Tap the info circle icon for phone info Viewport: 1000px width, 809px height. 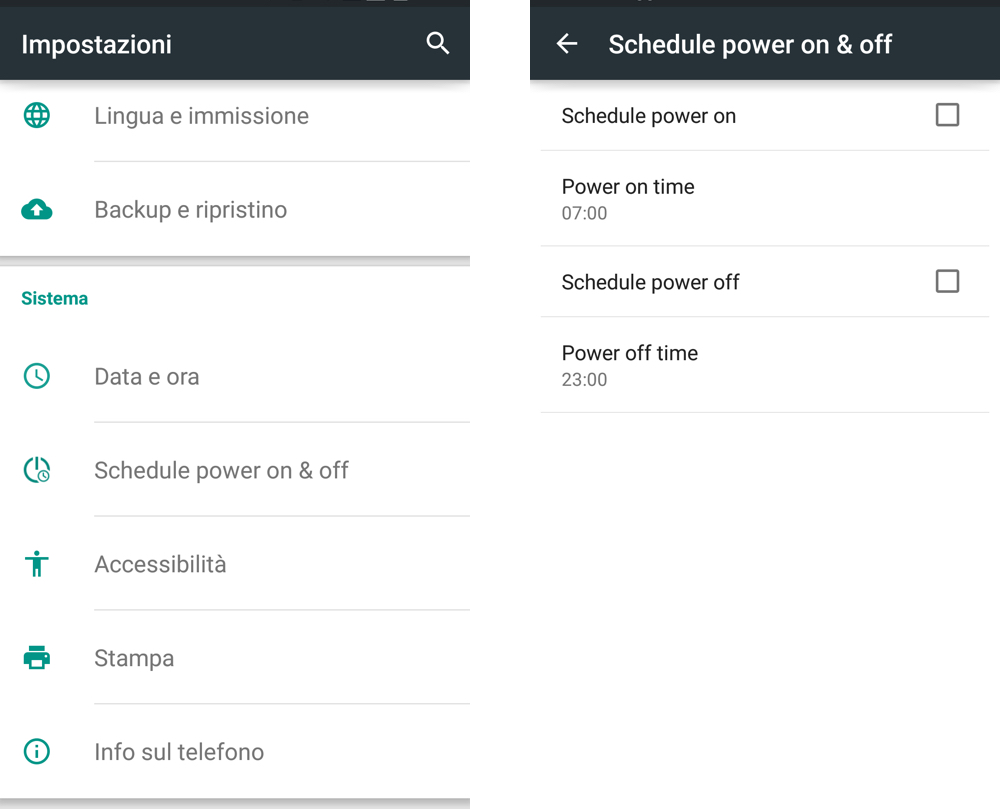coord(37,752)
